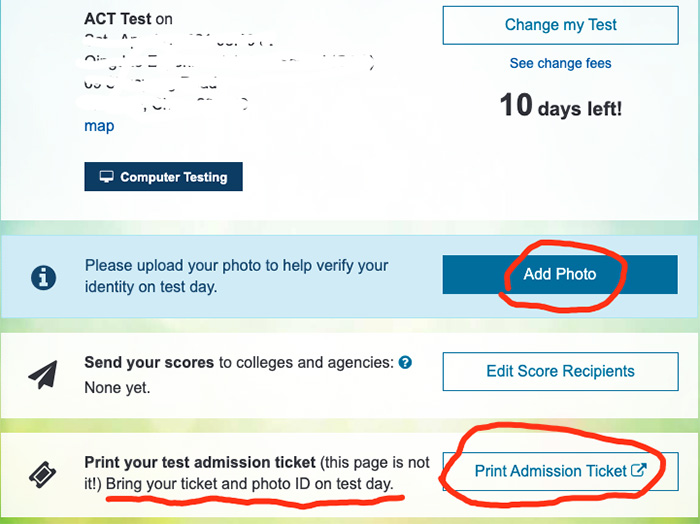Click the ACT Test heading
The image size is (700, 524).
coord(118,19)
